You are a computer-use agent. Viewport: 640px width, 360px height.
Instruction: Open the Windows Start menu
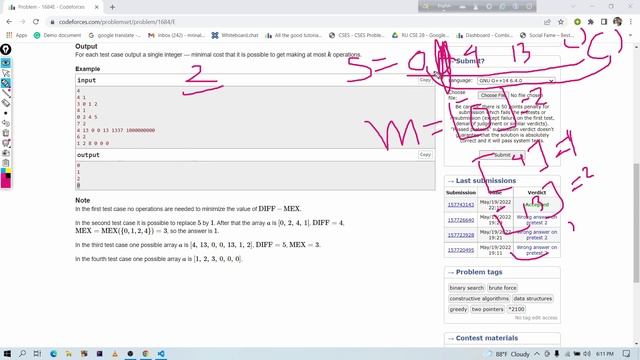coord(7,353)
